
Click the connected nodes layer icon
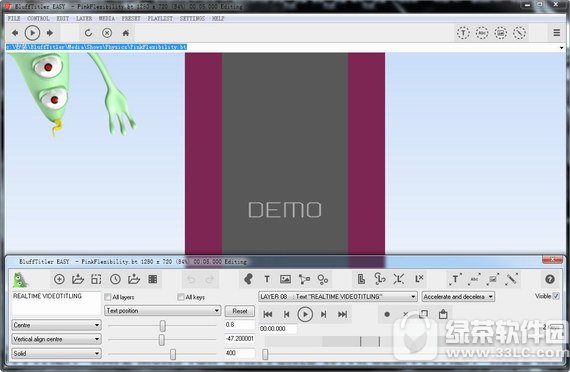click(x=304, y=279)
